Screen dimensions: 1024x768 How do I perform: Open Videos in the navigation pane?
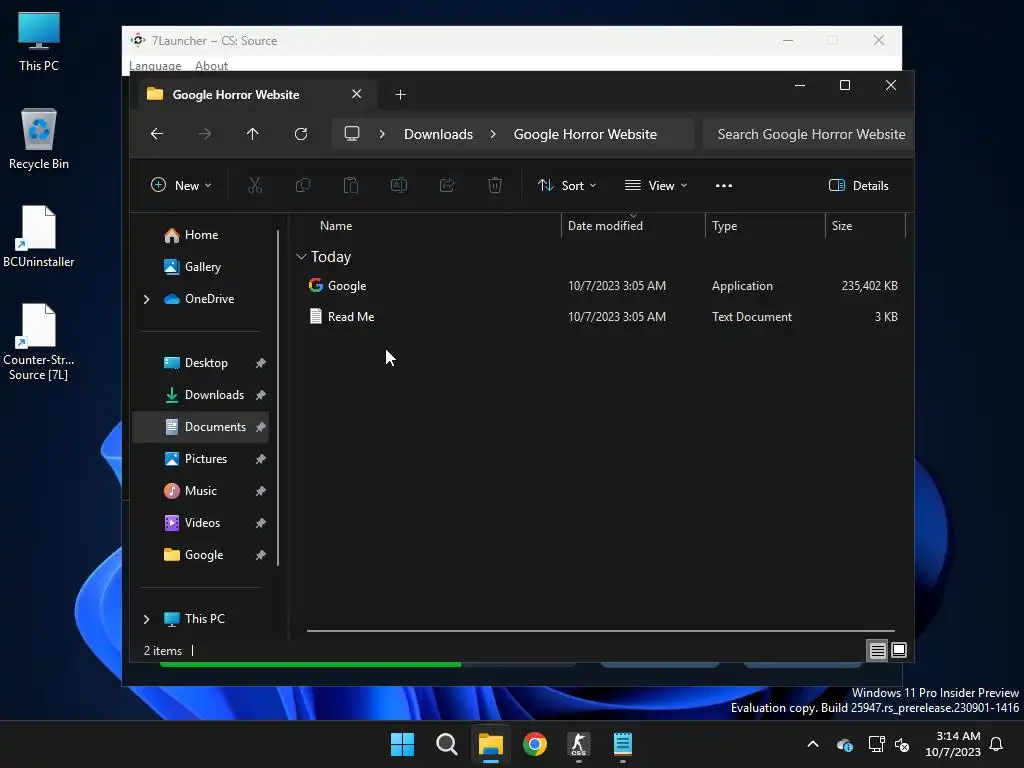[x=204, y=523]
